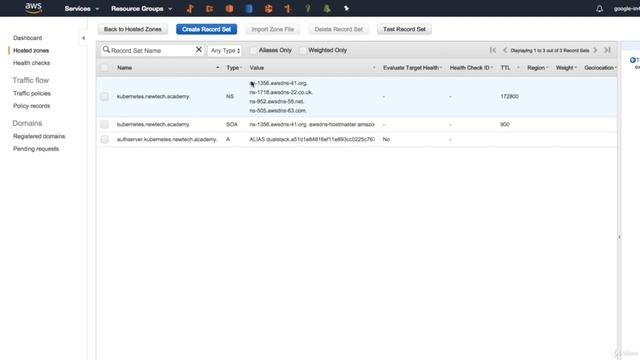The width and height of the screenshot is (640, 360).
Task: Open the Services menu
Action: coord(82,9)
